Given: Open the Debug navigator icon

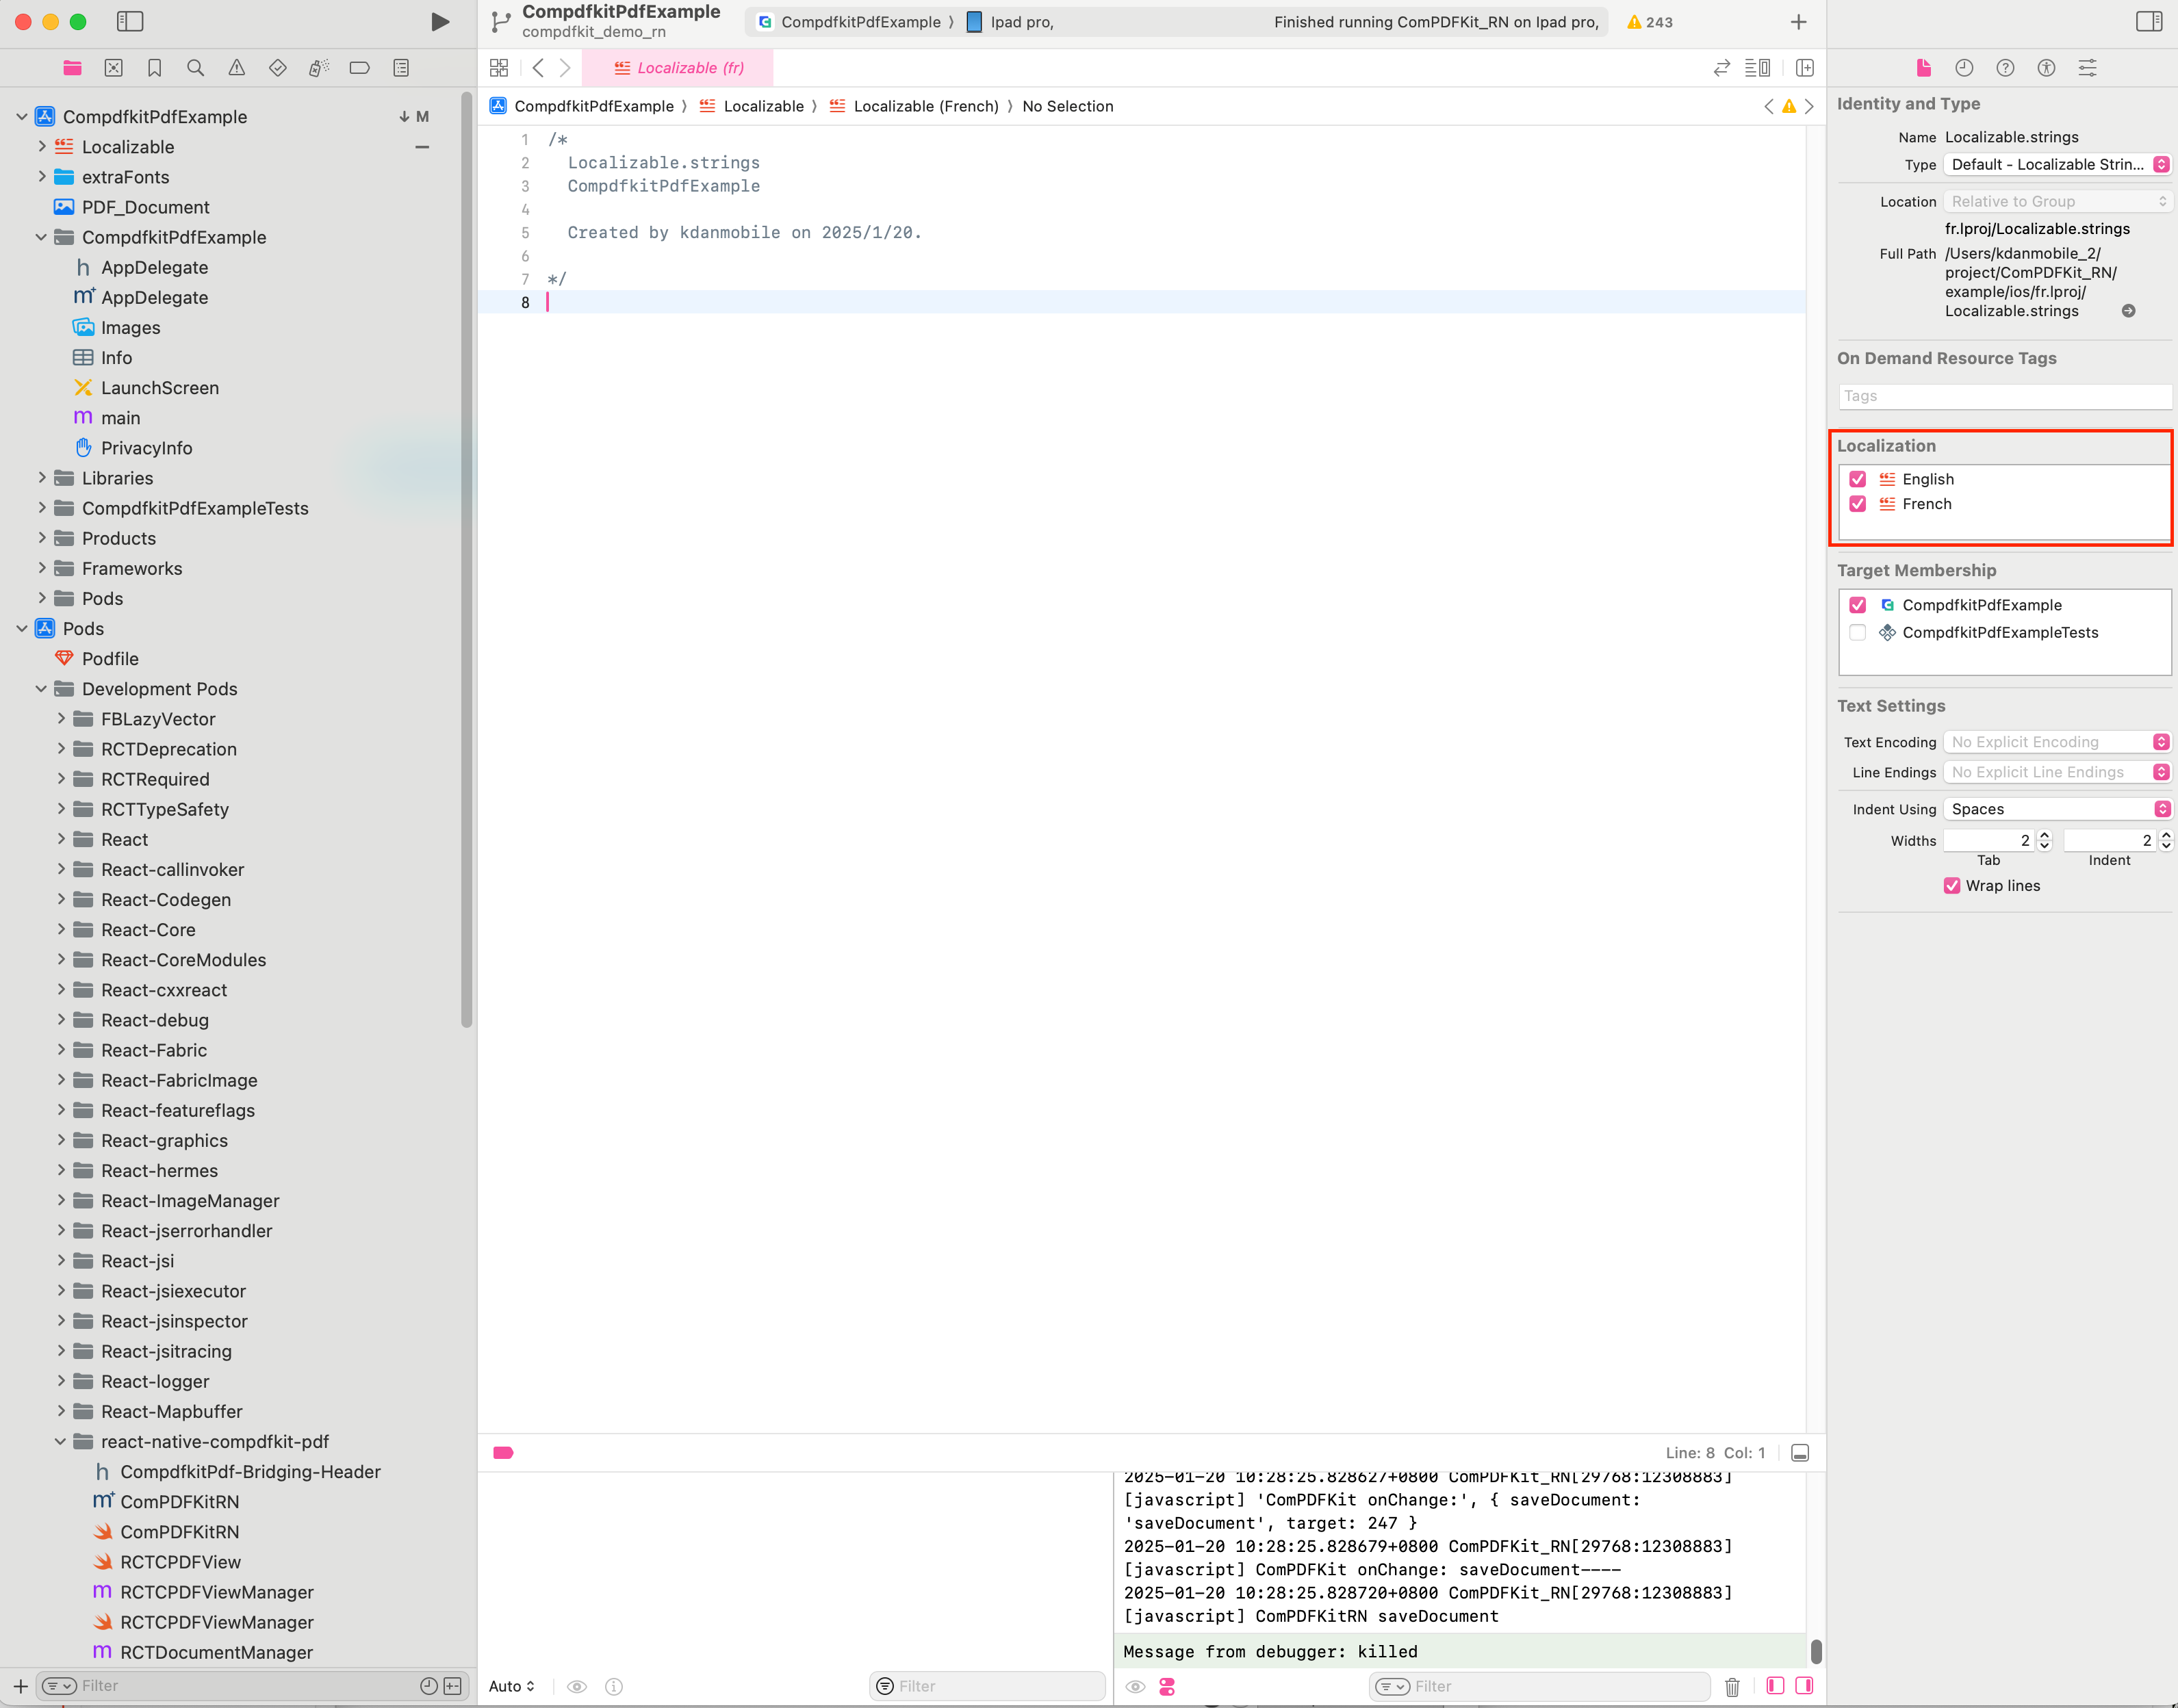Looking at the screenshot, I should click(x=319, y=68).
